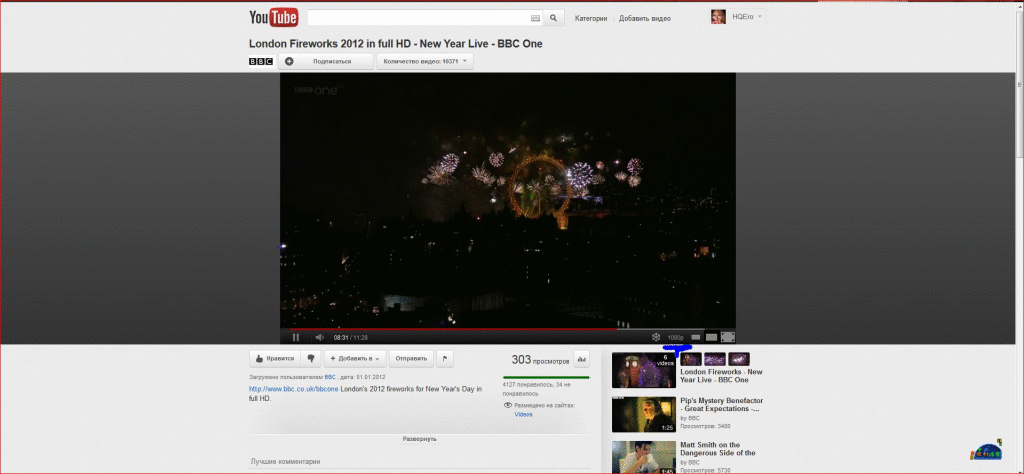1024x474 pixels.
Task: Open Matt Smith on the Dangerous Side title
Action: point(718,449)
